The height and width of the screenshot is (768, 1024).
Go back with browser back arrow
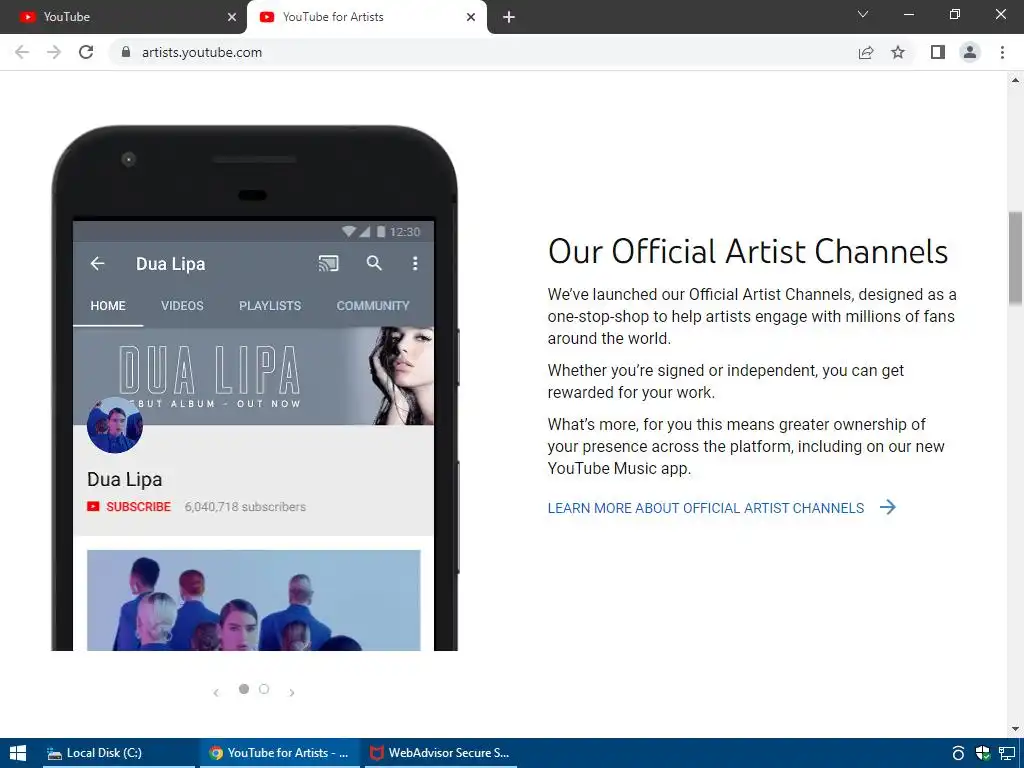point(22,52)
